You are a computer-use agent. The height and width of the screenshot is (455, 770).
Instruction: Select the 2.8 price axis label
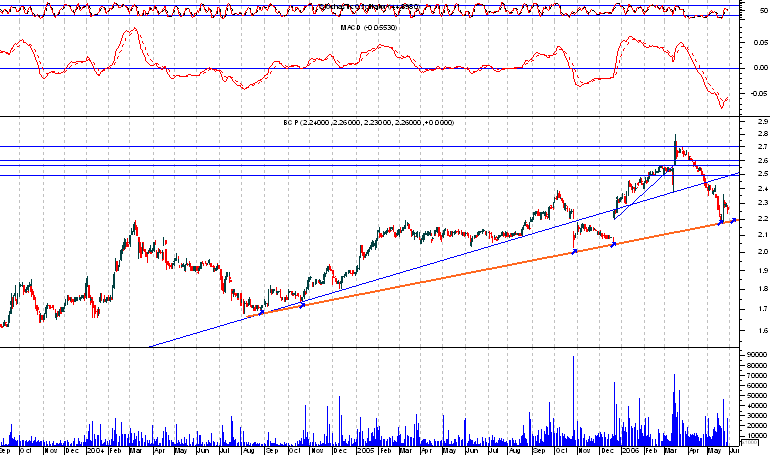click(763, 134)
